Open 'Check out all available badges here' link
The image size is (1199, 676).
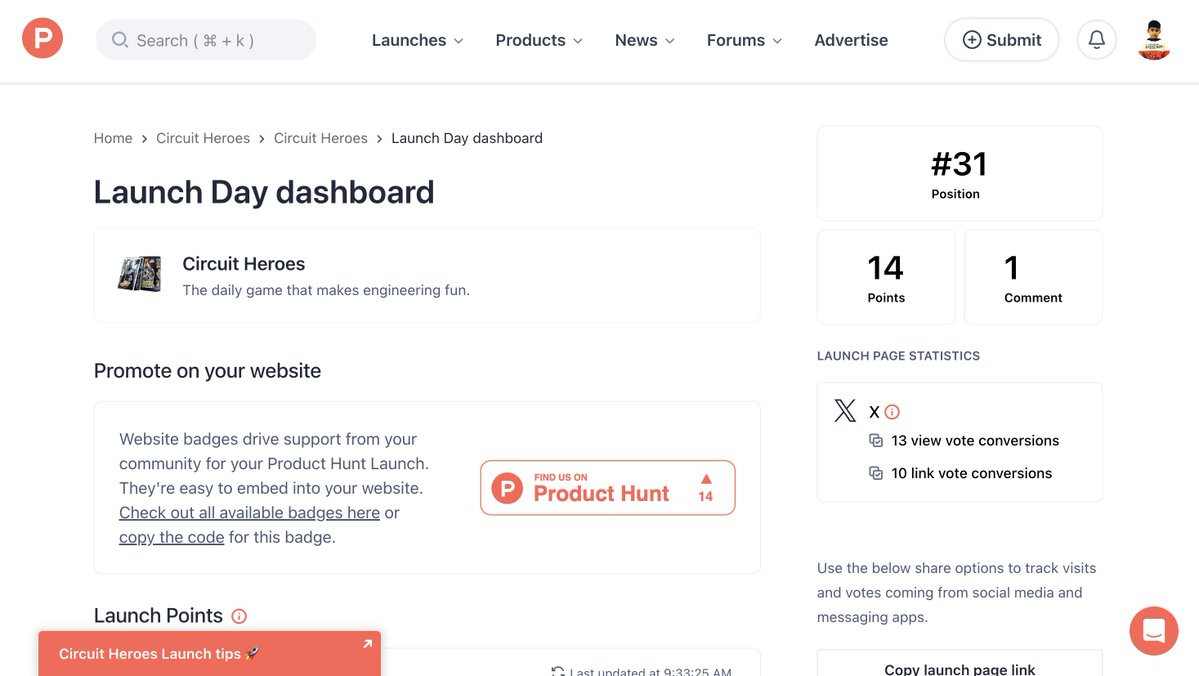point(249,512)
